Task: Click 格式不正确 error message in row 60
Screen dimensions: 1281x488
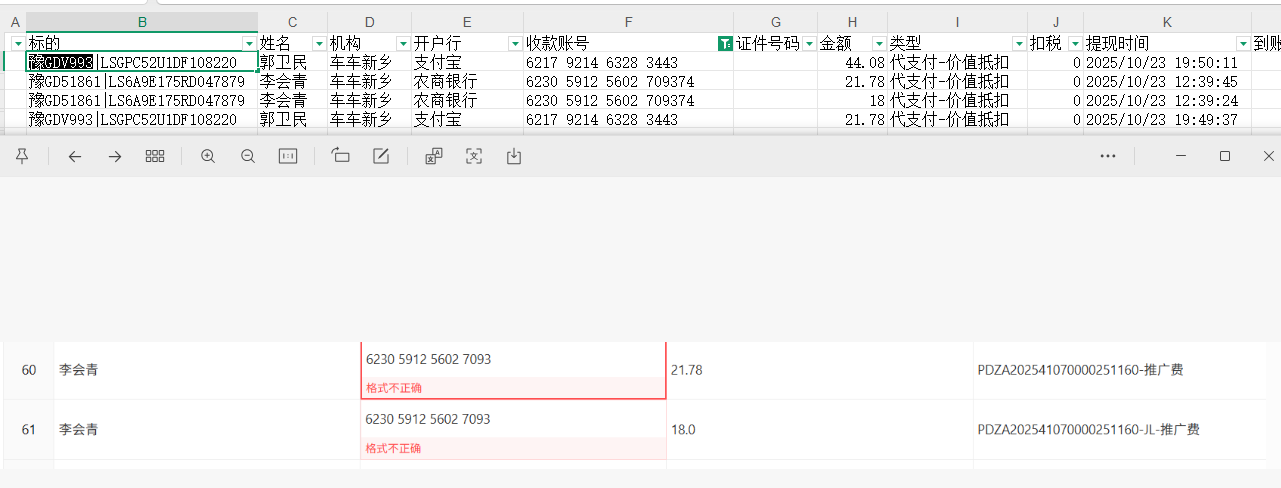Action: click(394, 388)
